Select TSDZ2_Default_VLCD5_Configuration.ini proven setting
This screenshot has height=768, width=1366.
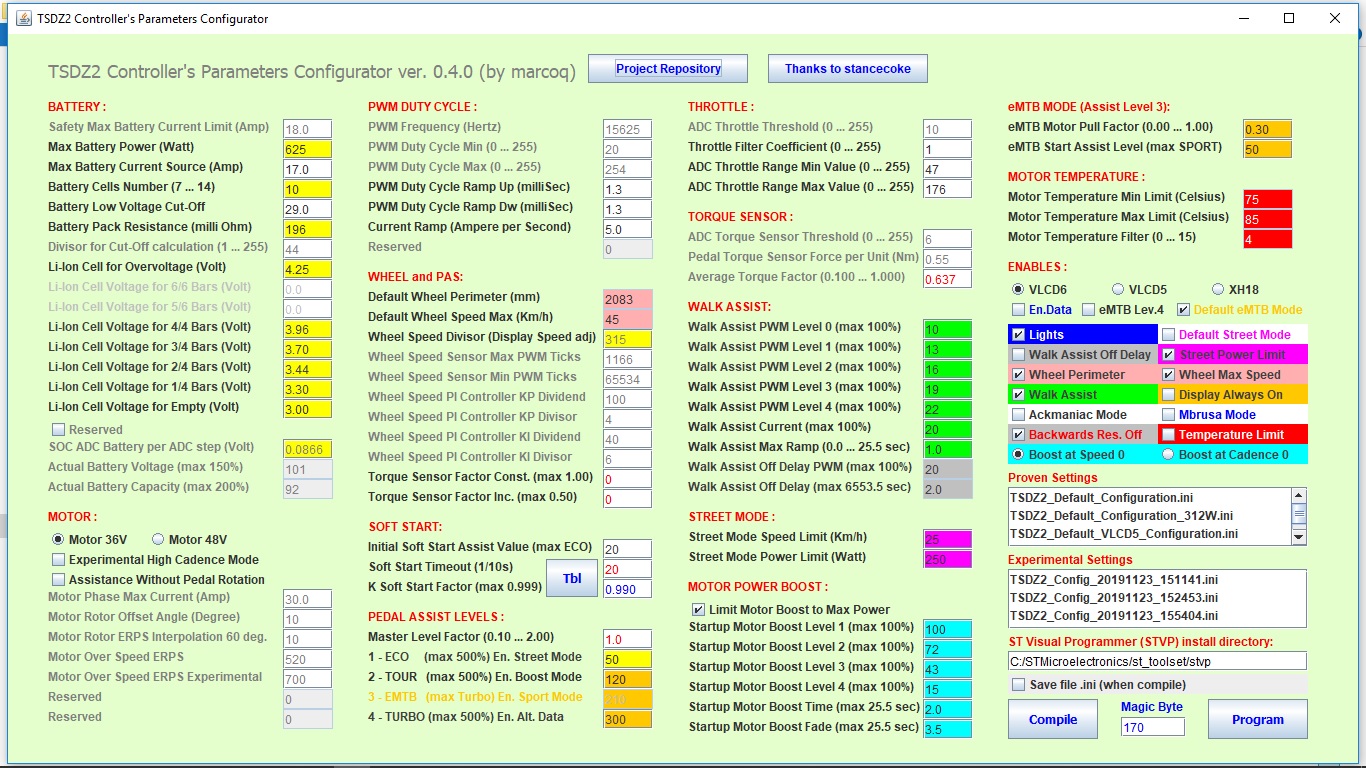coord(1148,534)
